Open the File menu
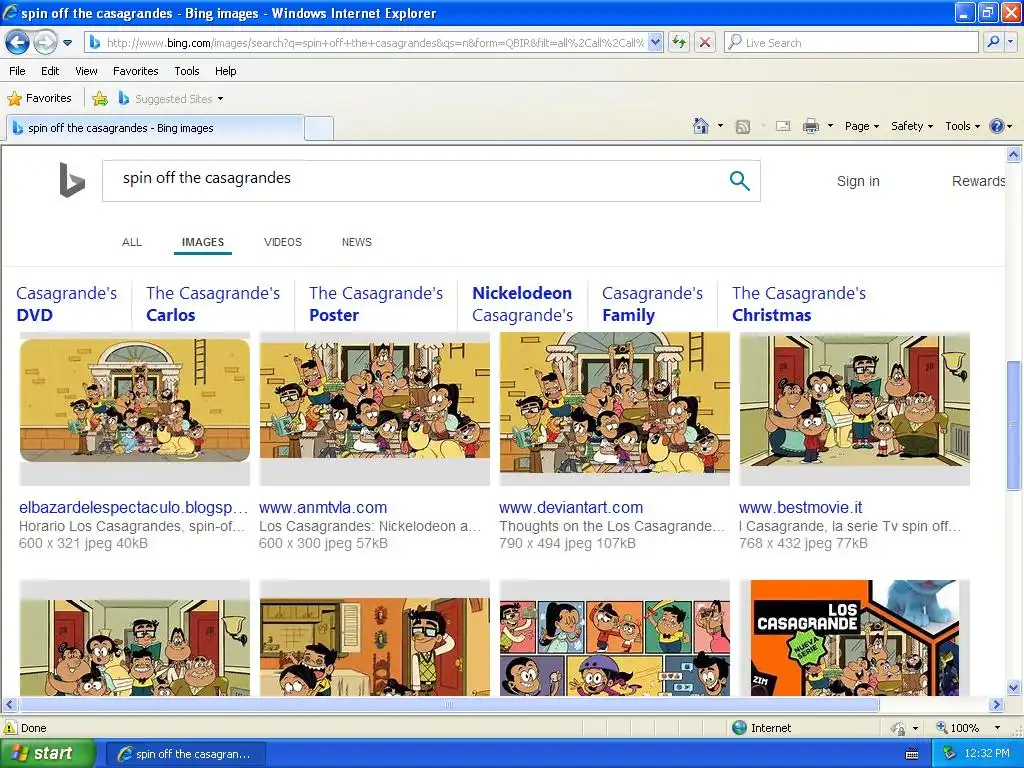The width and height of the screenshot is (1024, 768). pyautogui.click(x=17, y=71)
